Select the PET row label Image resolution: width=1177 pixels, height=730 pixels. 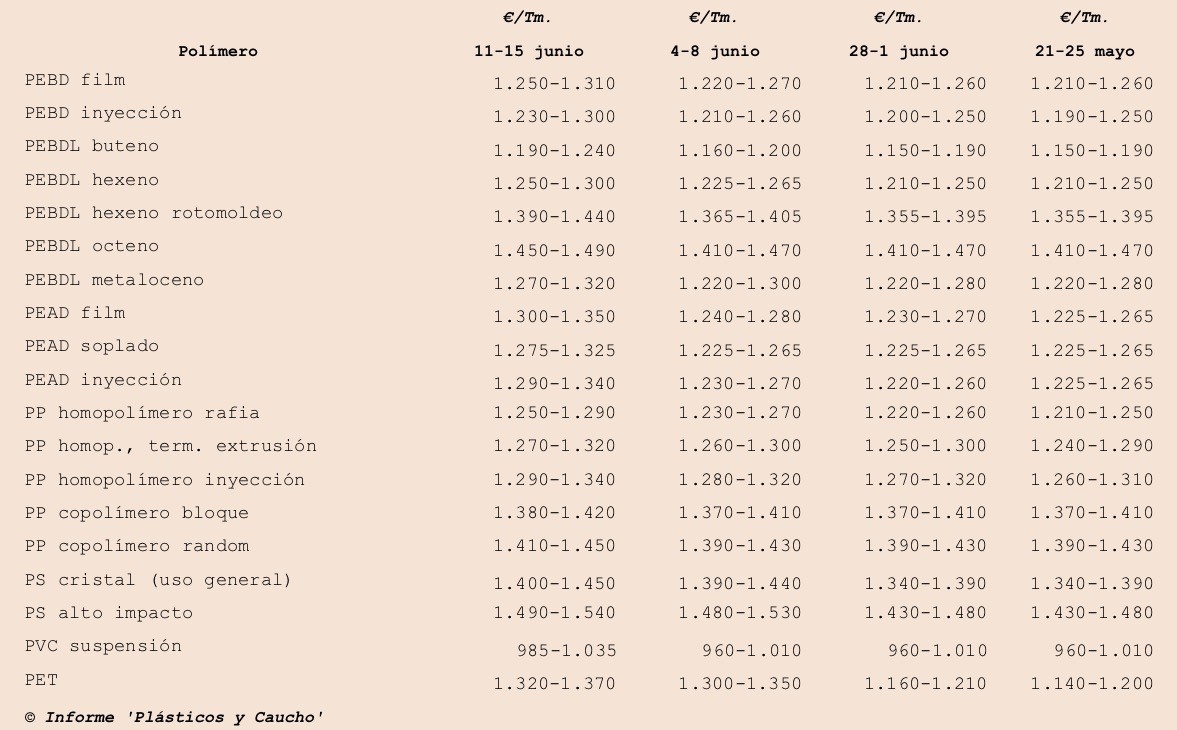(41, 680)
